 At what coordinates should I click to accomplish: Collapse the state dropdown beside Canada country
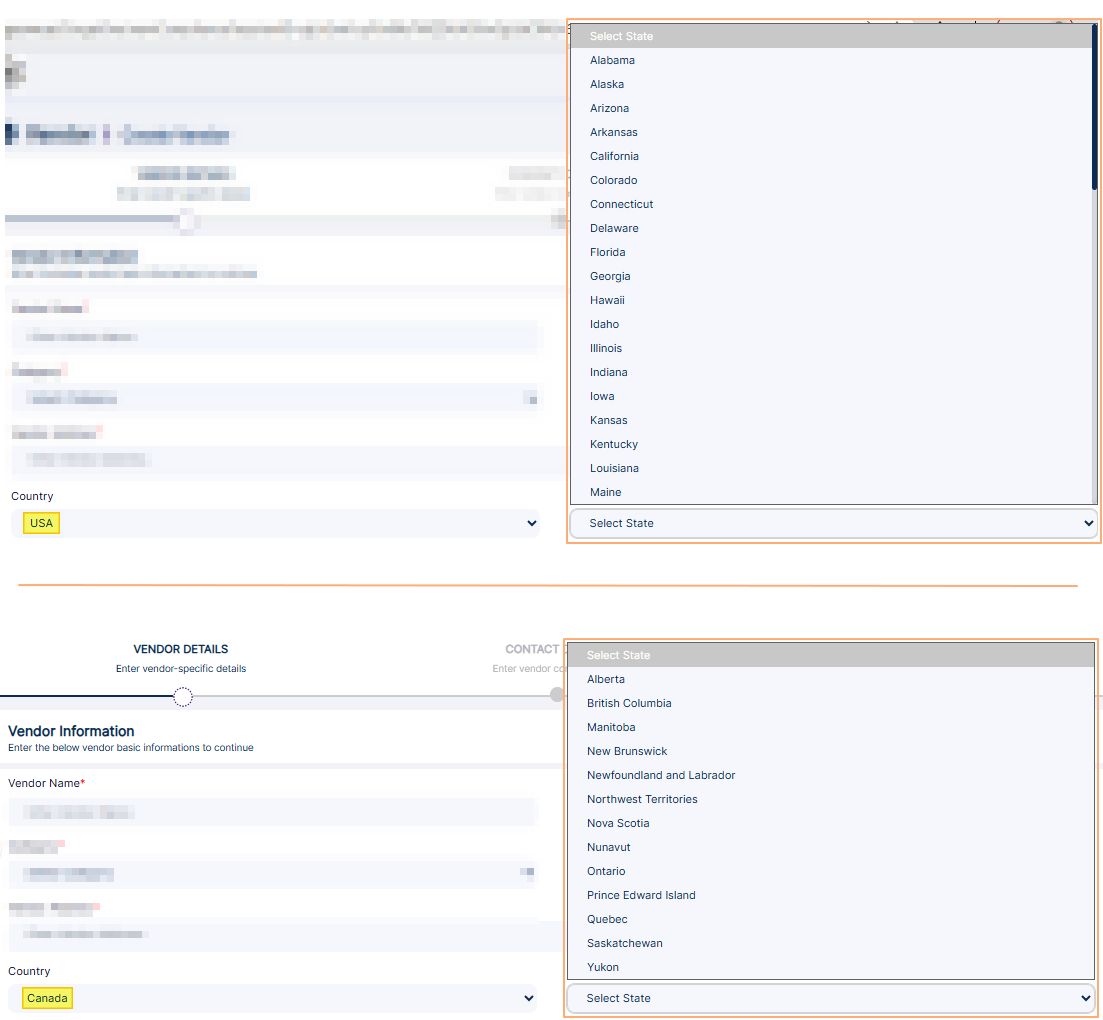point(831,998)
